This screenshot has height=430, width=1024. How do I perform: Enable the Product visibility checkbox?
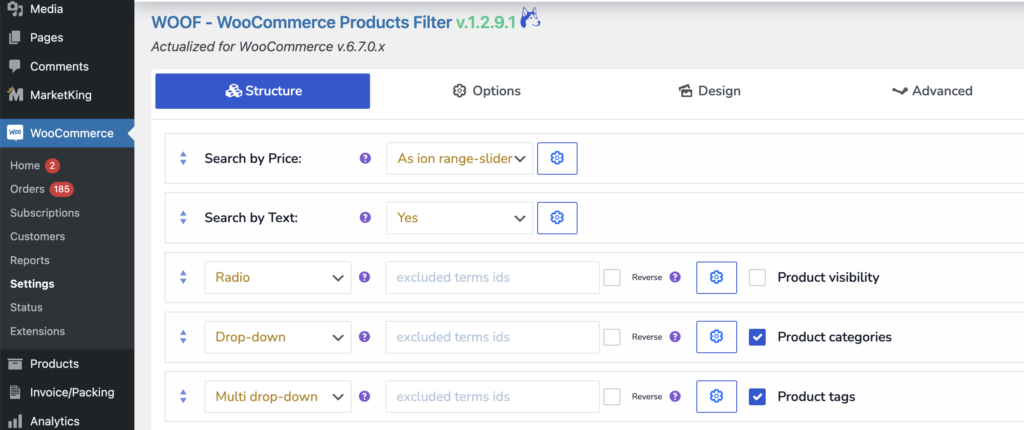757,277
